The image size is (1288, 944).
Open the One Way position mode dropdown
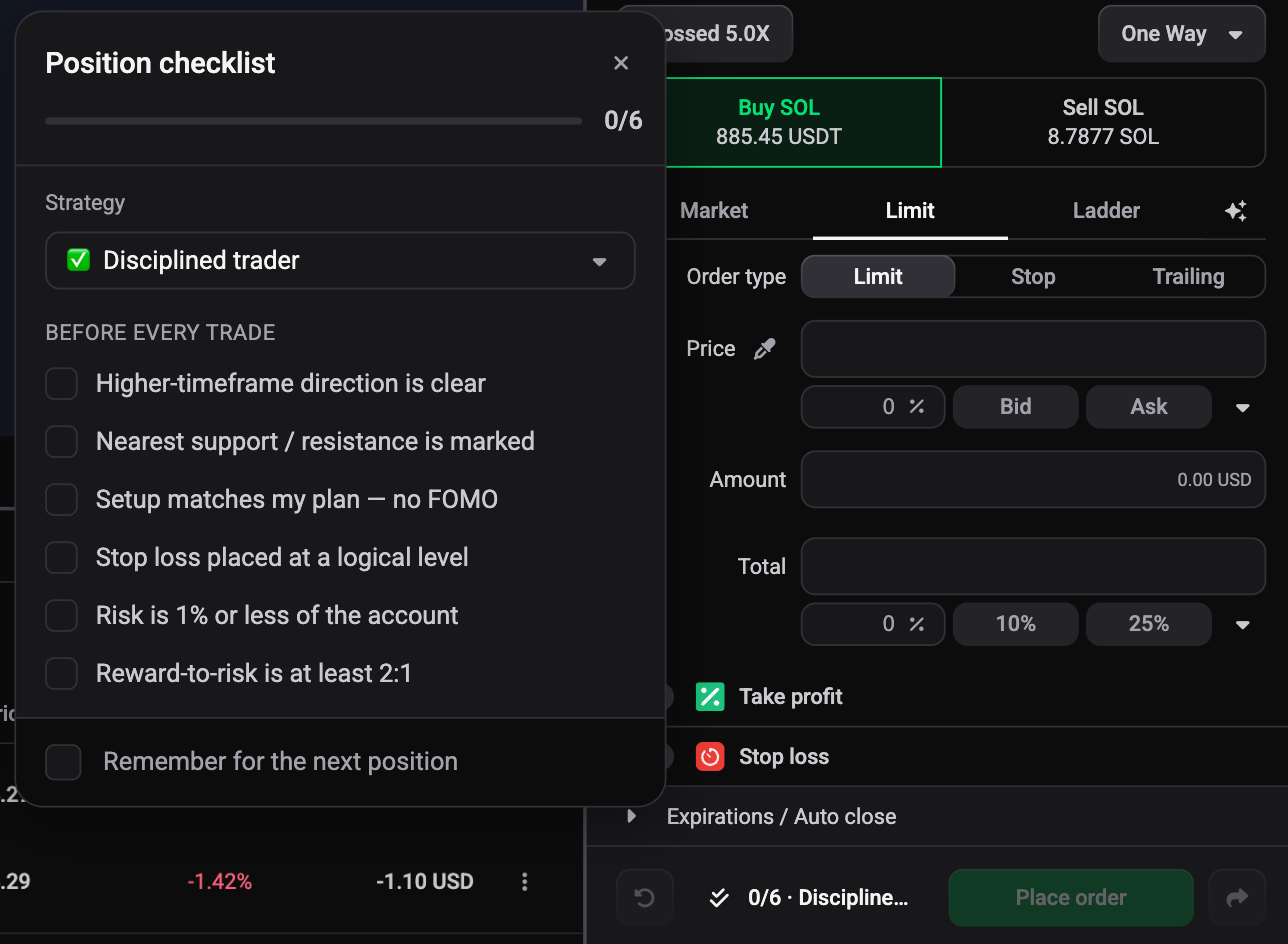pos(1182,34)
